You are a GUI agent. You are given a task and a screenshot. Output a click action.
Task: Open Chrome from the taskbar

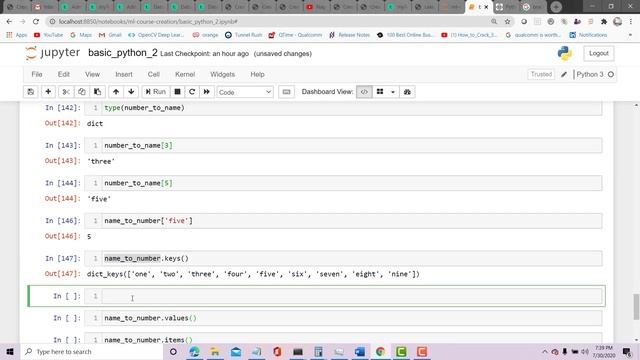pos(380,351)
